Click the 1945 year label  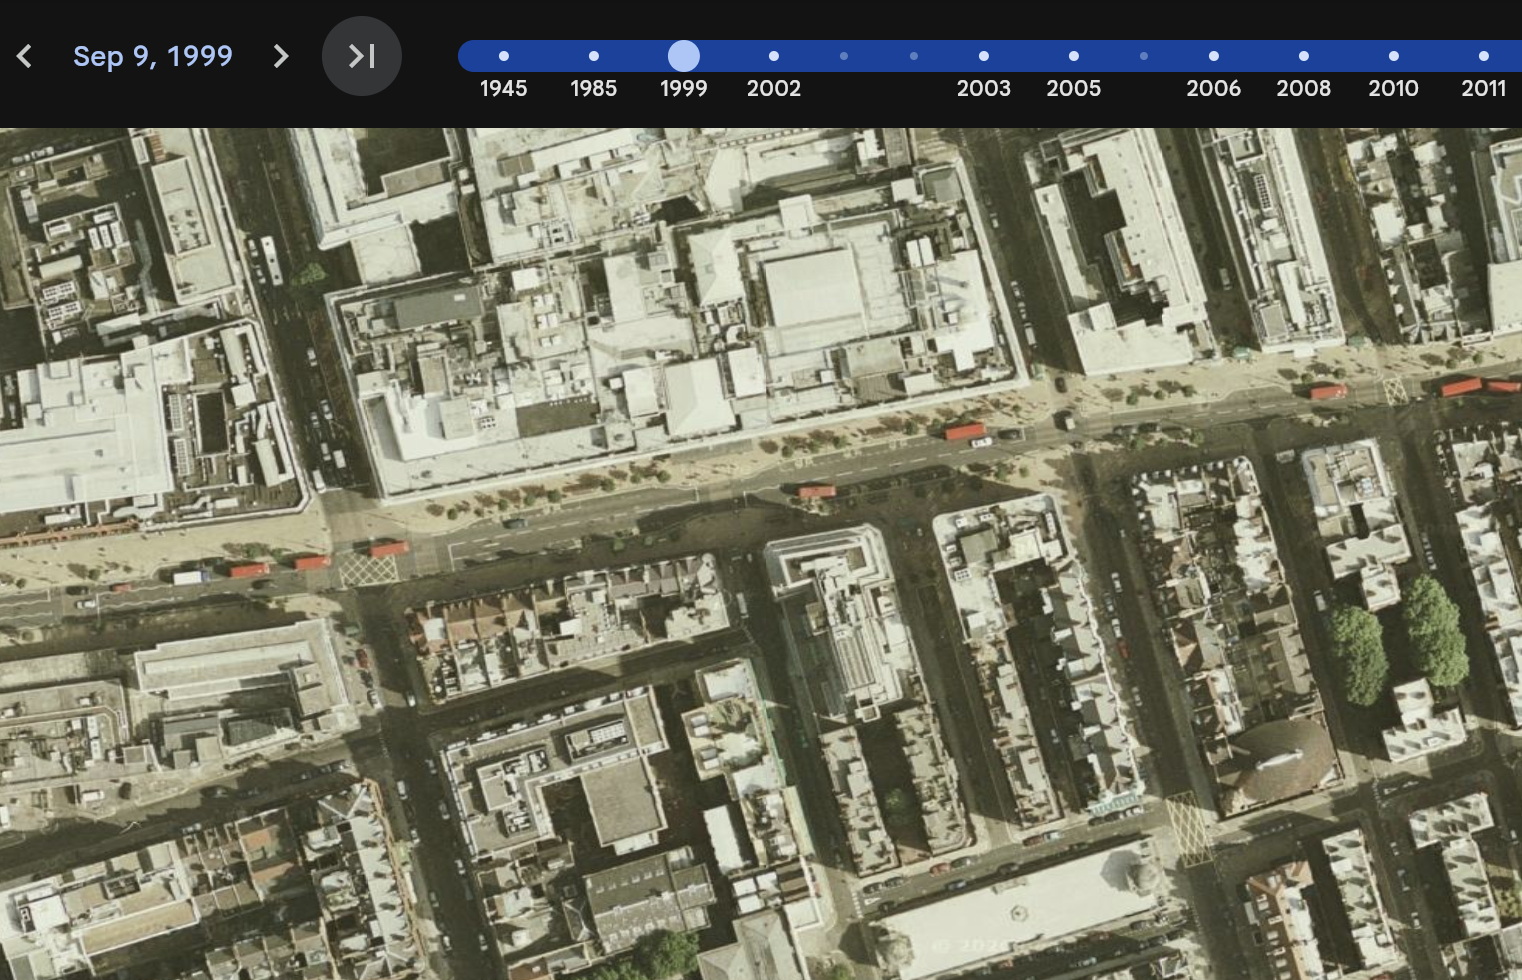tap(504, 88)
